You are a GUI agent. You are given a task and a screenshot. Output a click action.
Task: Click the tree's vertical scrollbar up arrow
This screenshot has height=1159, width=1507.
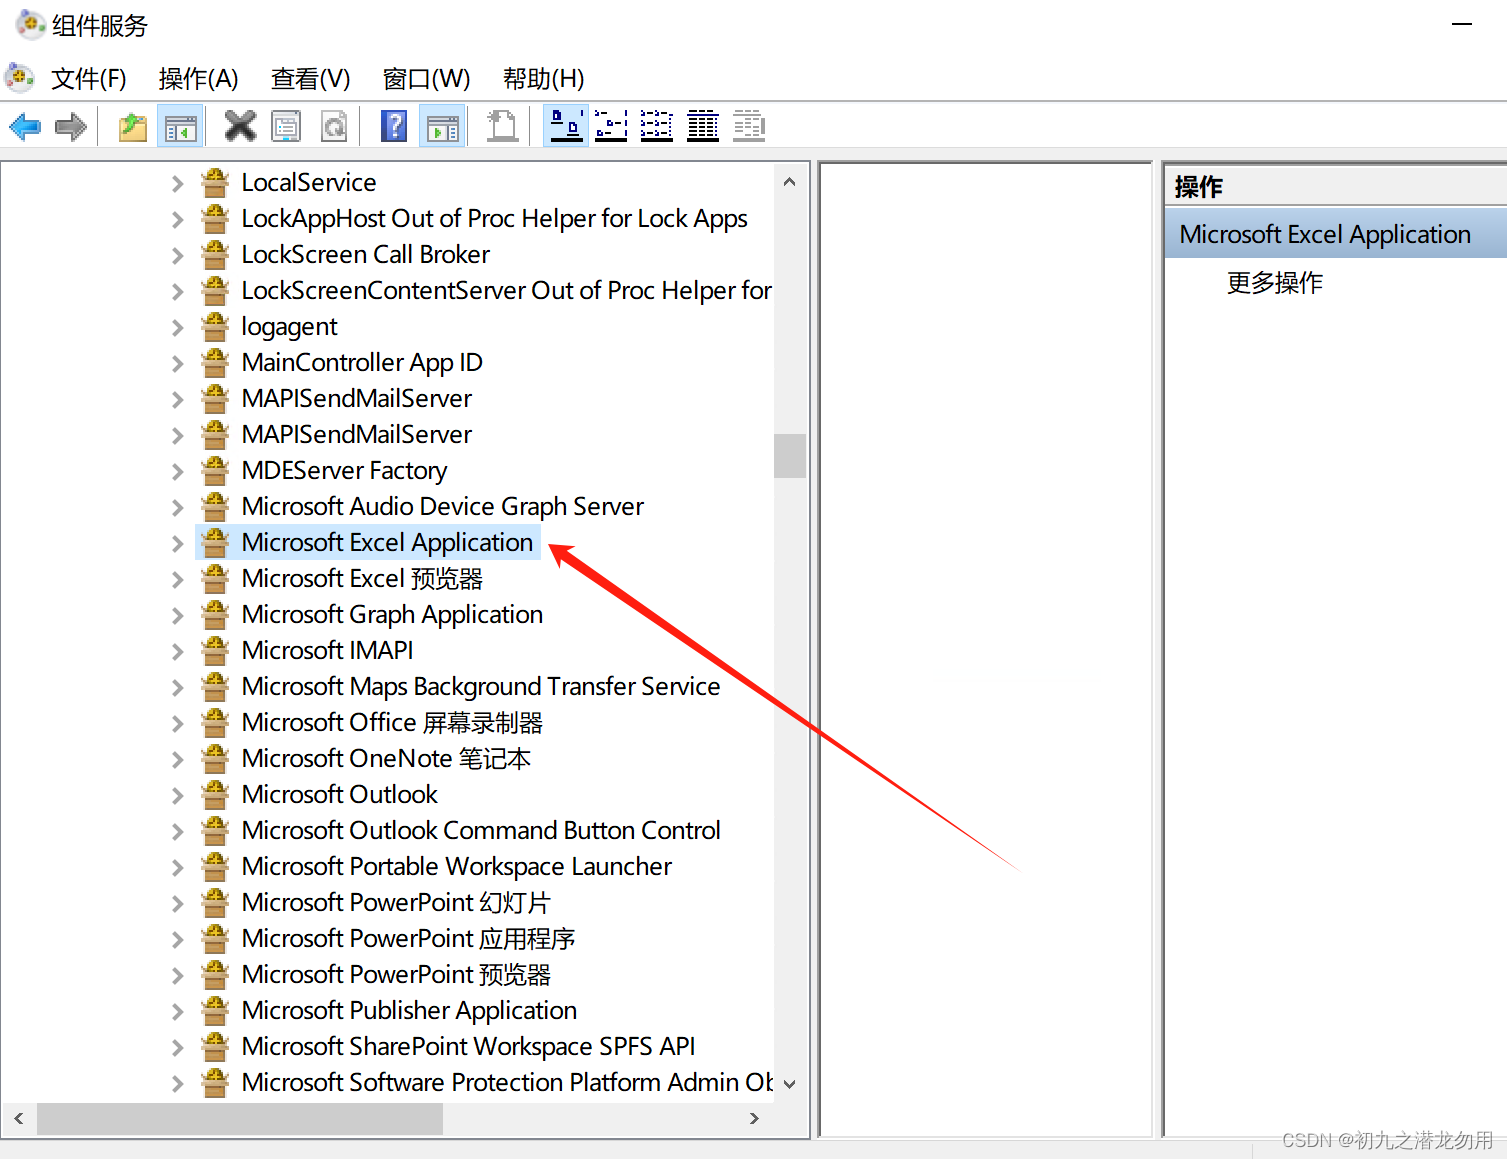[790, 182]
